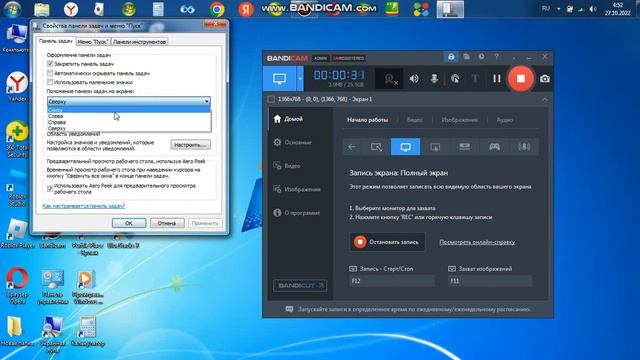Switch to the Начало работы tab
The image size is (640, 360).
(367, 120)
